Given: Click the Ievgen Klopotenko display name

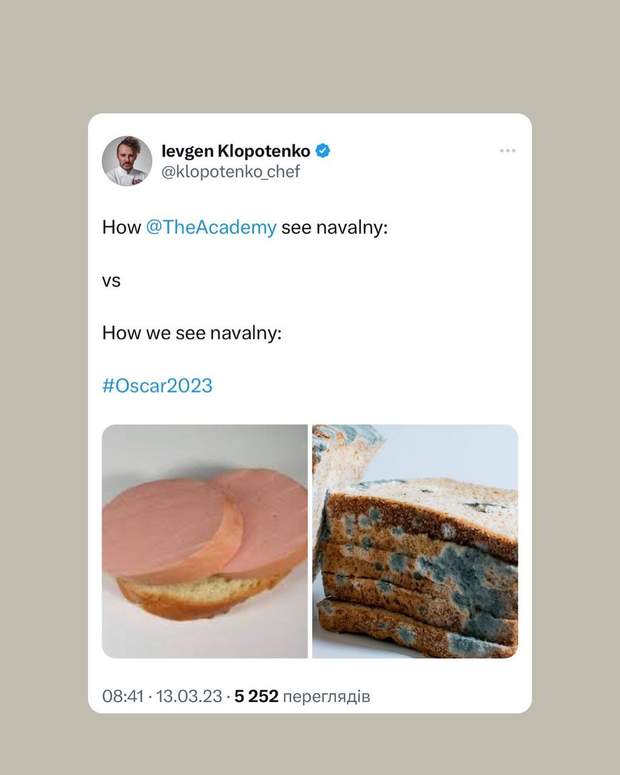Looking at the screenshot, I should [x=235, y=151].
